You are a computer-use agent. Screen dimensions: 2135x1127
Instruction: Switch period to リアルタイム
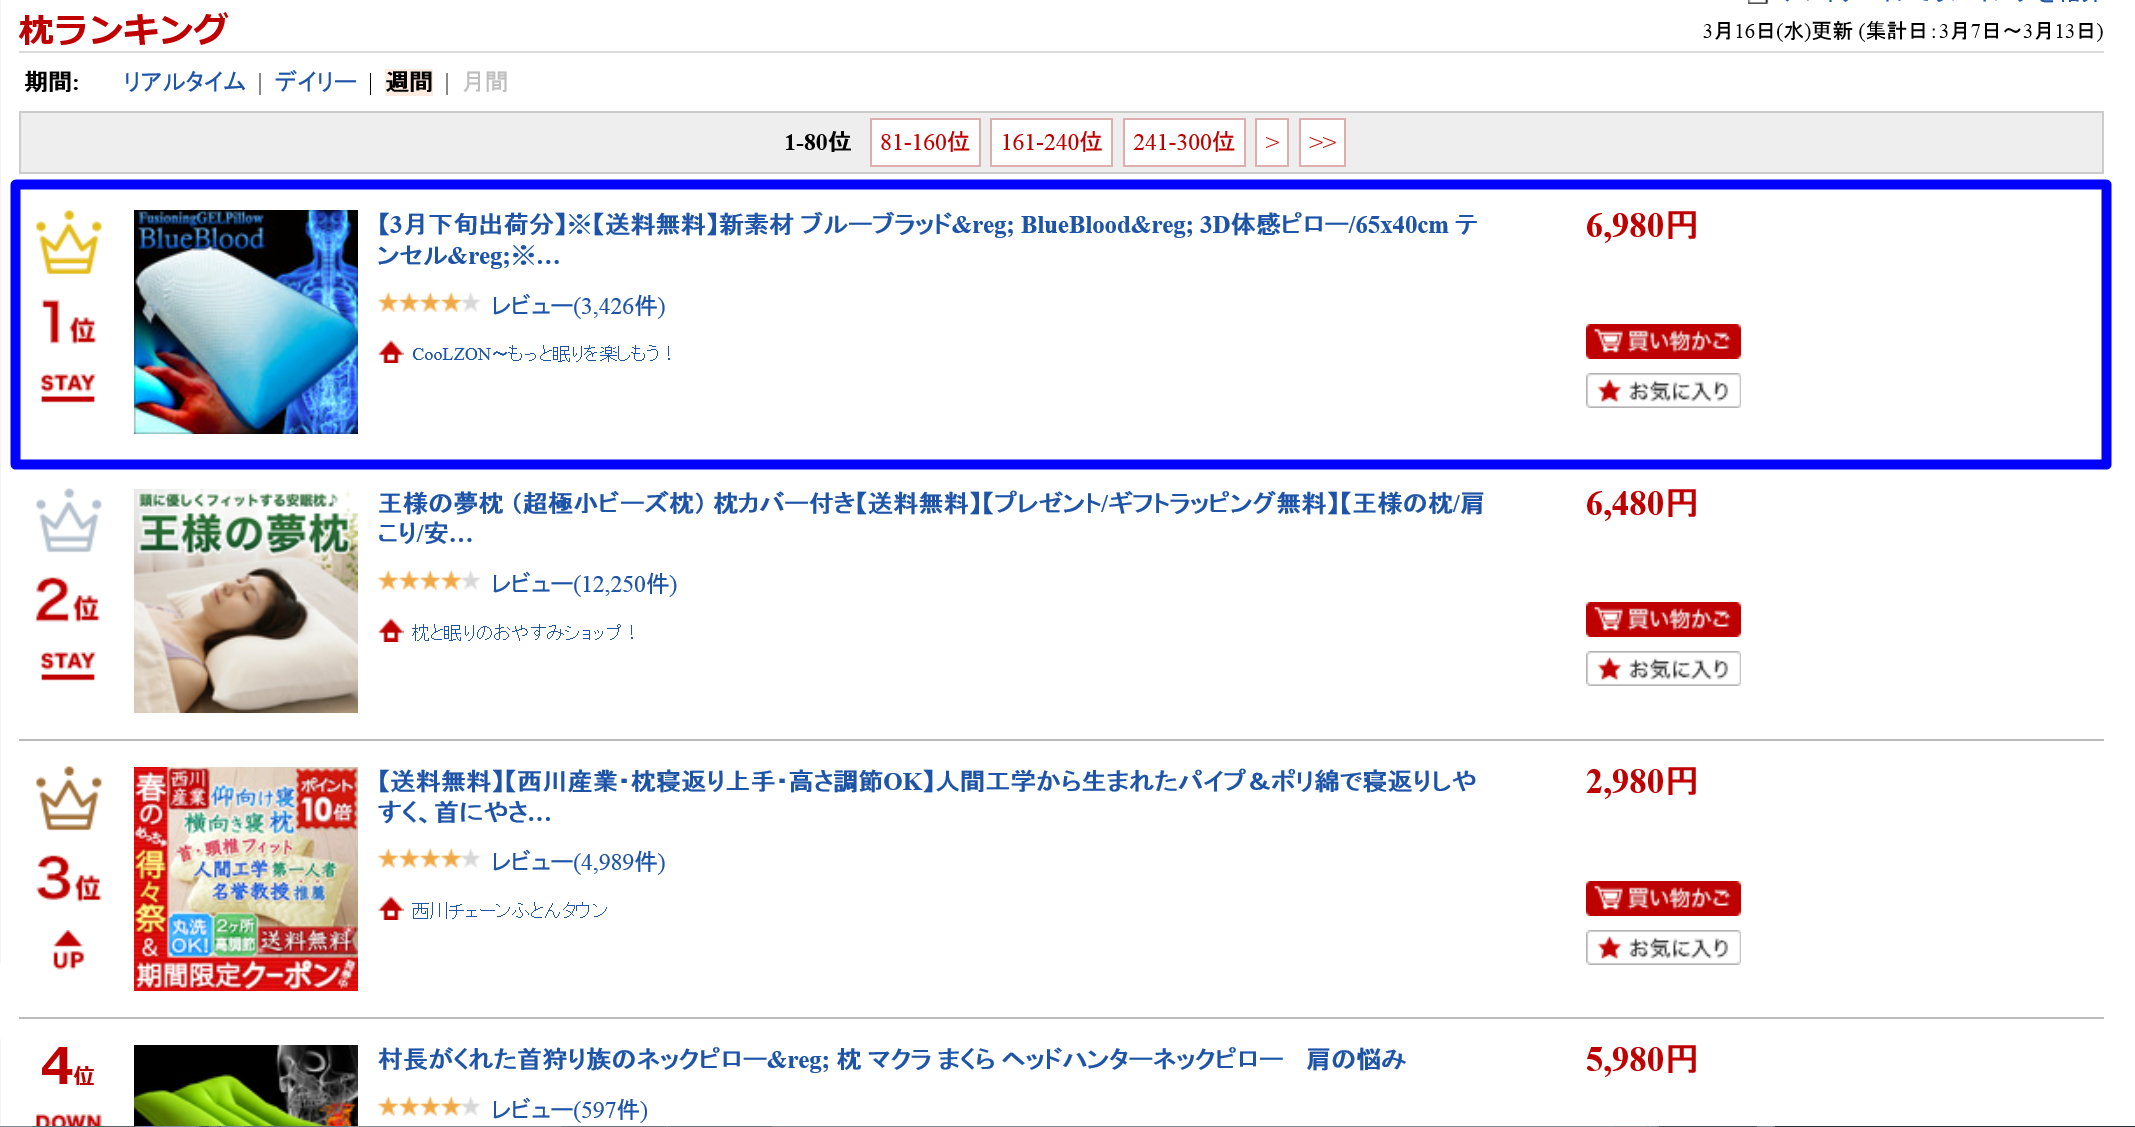pyautogui.click(x=184, y=82)
